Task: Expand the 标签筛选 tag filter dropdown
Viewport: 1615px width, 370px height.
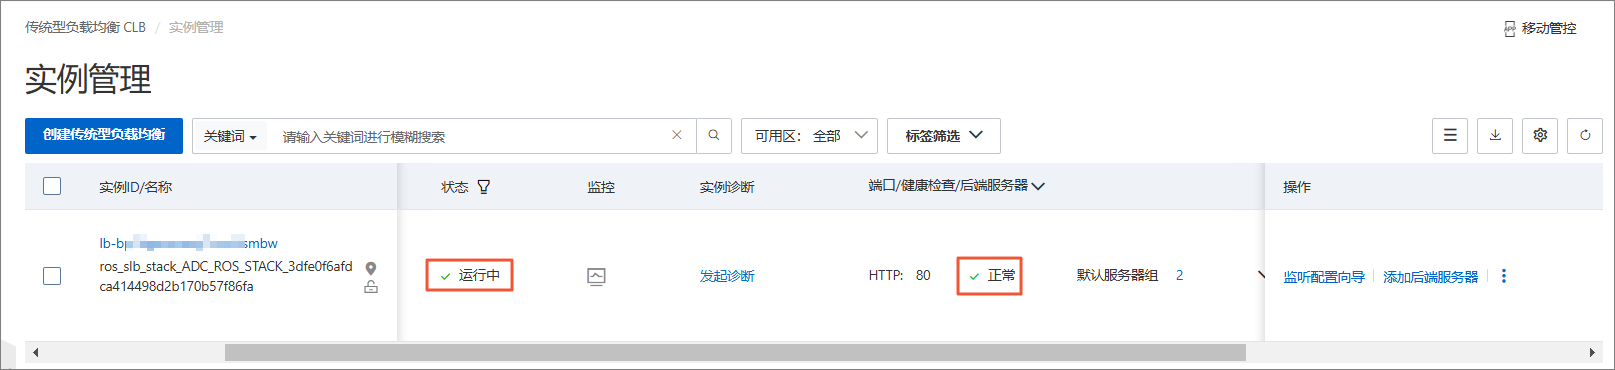Action: pyautogui.click(x=944, y=136)
